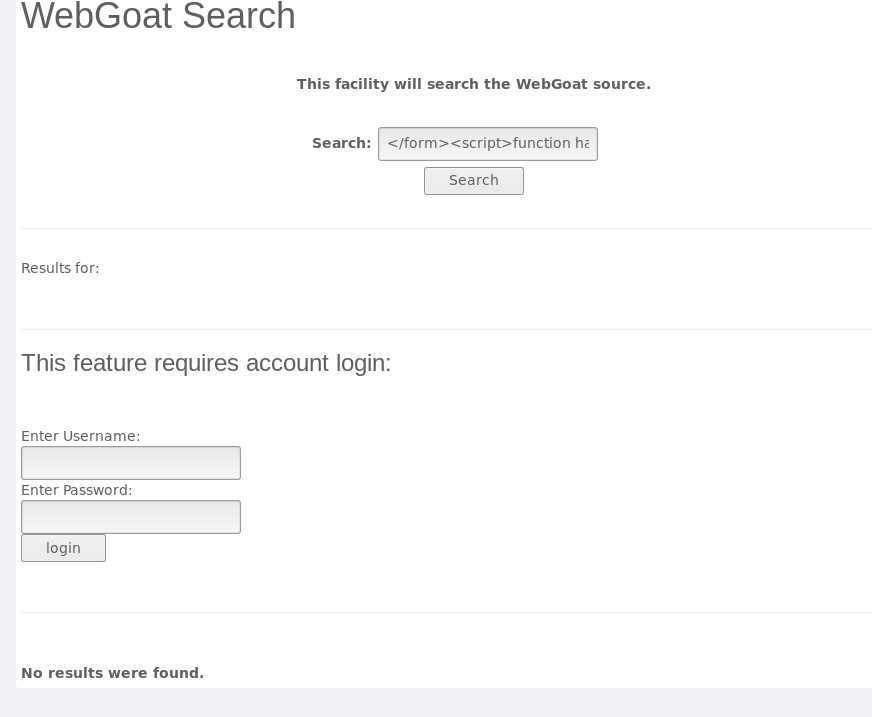Click the divider line under 'Results for:'
Image resolution: width=872 pixels, height=717 pixels.
point(447,329)
